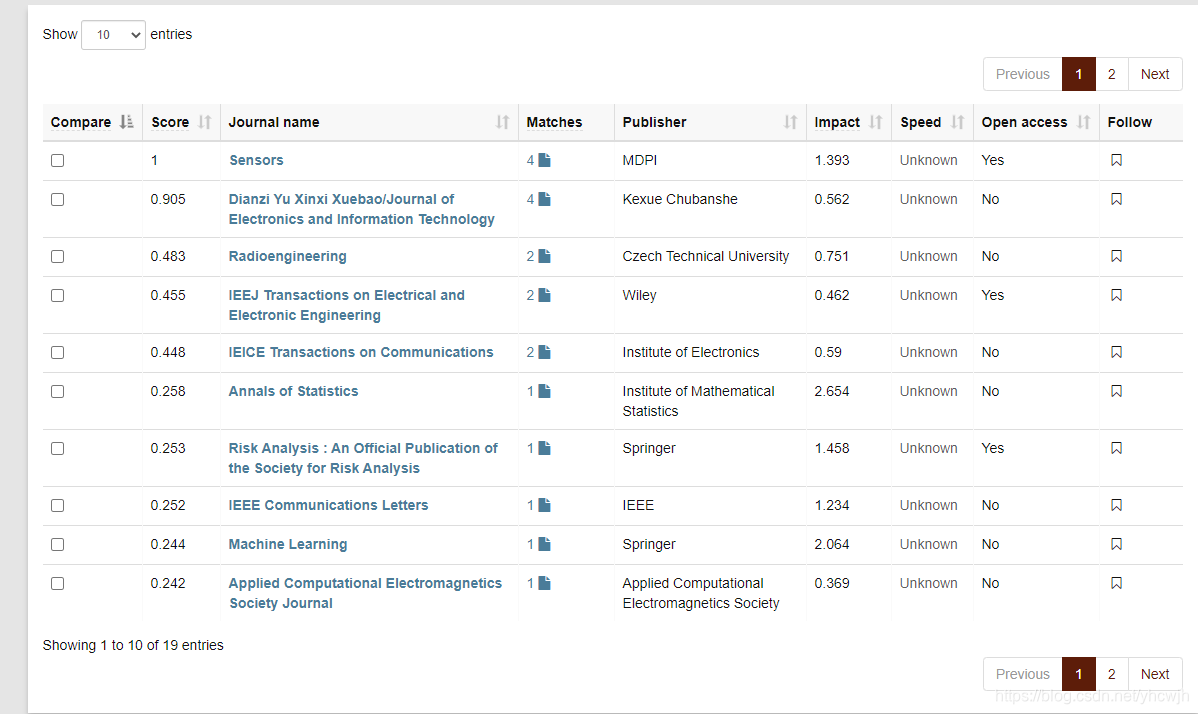View matching articles for Dianzi Yu Xinxi Xuebao
This screenshot has height=714, width=1198.
(x=544, y=199)
